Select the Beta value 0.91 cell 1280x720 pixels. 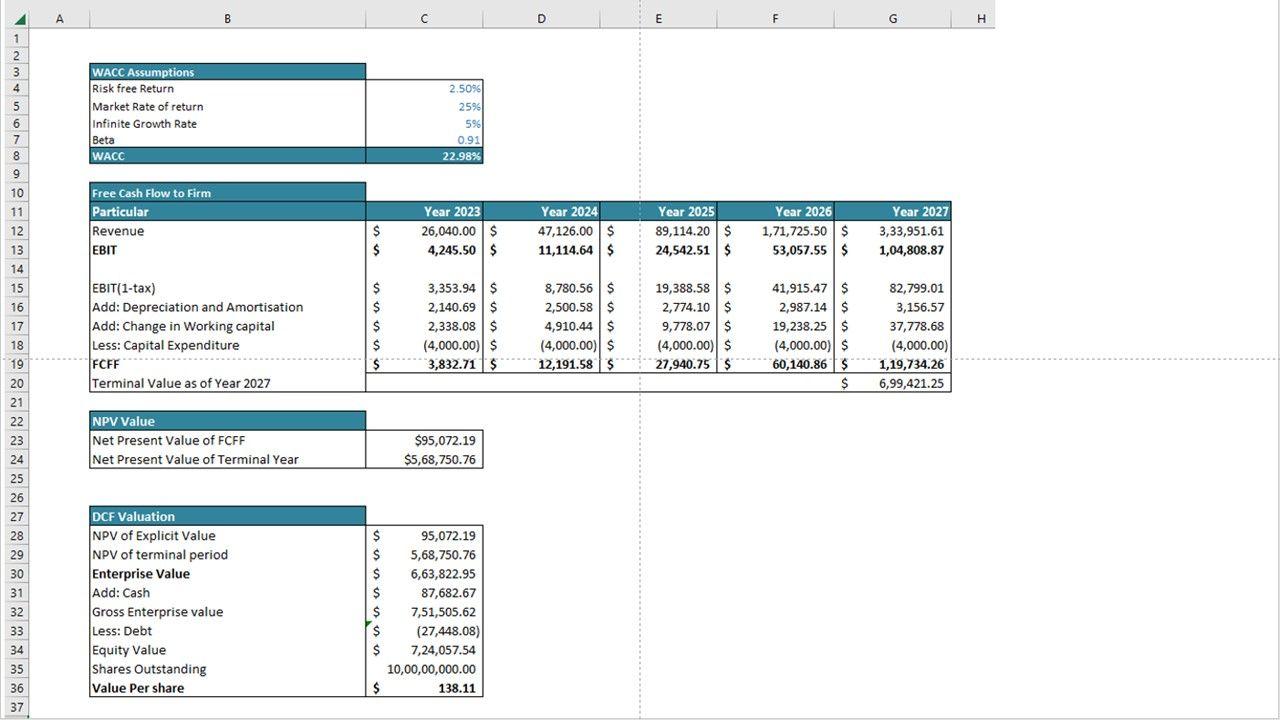click(424, 140)
